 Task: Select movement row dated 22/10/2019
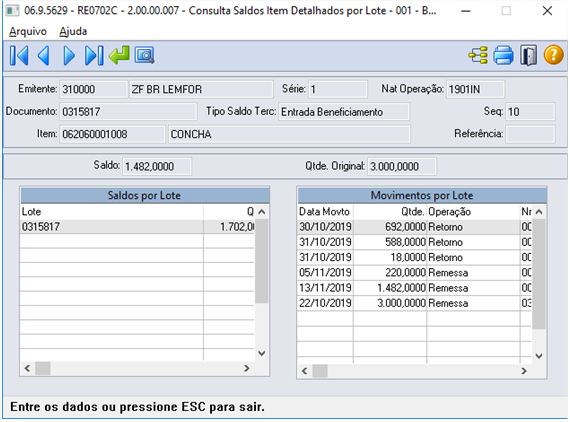414,303
